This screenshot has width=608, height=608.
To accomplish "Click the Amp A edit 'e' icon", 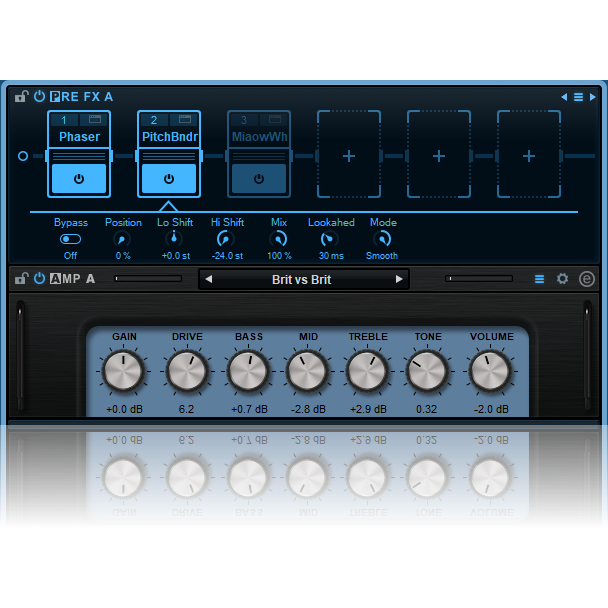I will pos(587,279).
